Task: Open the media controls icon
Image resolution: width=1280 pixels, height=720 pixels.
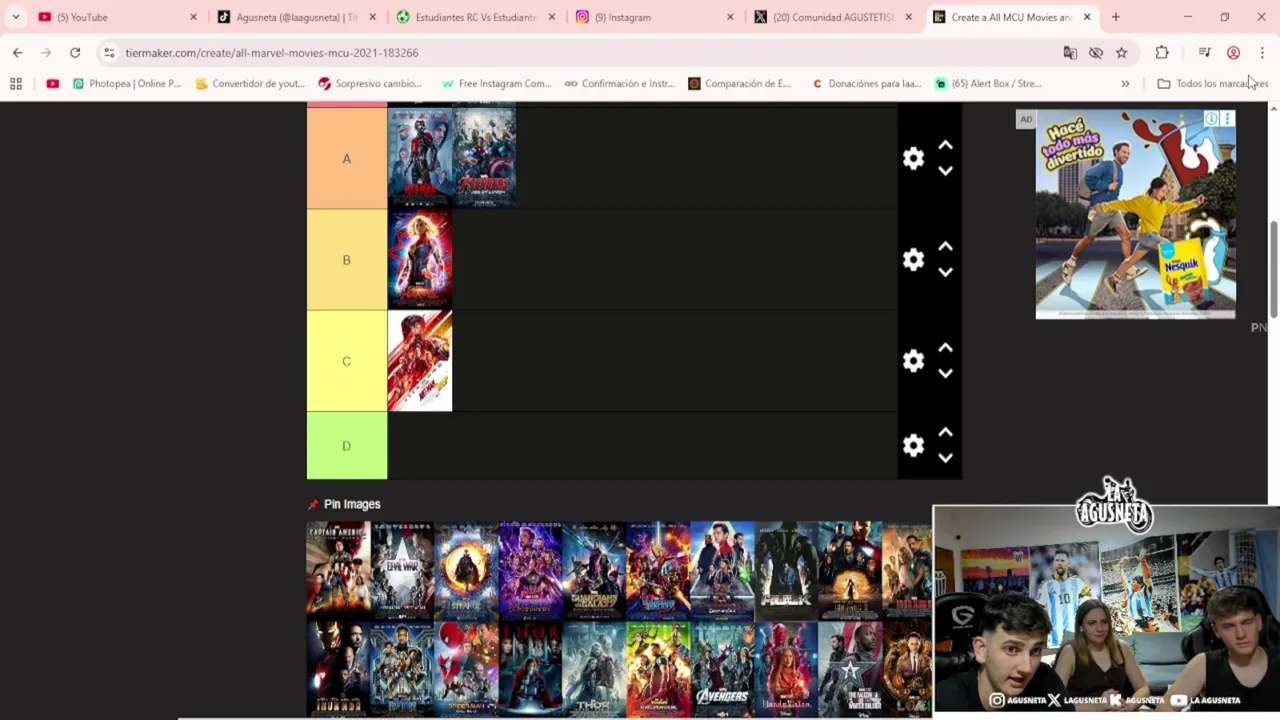Action: (1204, 53)
